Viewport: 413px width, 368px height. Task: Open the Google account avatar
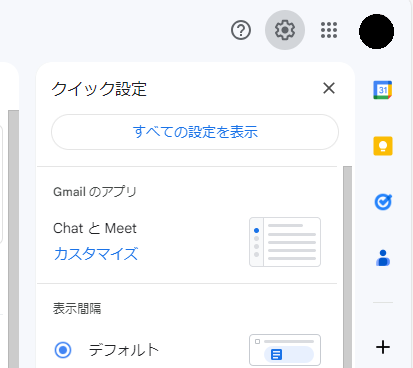pos(376,31)
